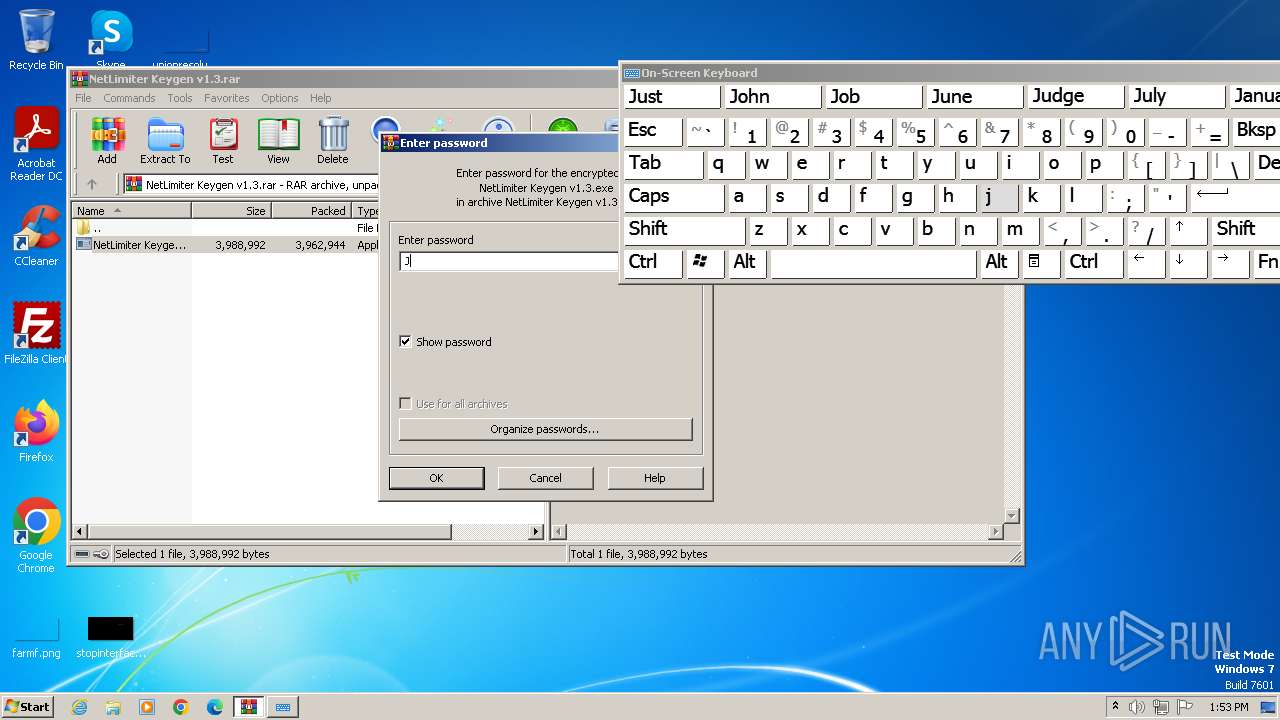1280x720 pixels.
Task: Open the Skype desktop shortcut
Action: point(110,40)
